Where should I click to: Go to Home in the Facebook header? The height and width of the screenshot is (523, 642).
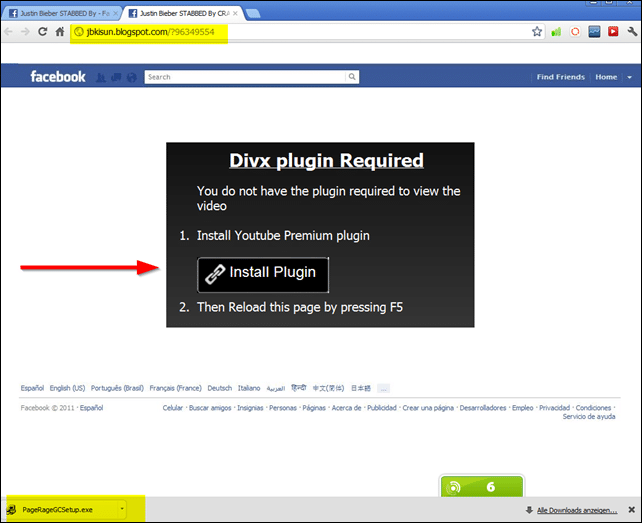606,77
